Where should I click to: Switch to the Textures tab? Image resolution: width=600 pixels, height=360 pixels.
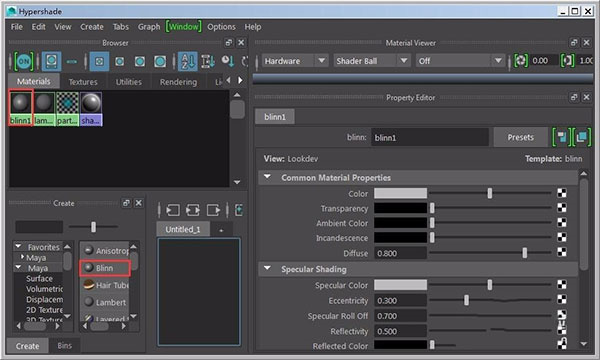coord(83,82)
